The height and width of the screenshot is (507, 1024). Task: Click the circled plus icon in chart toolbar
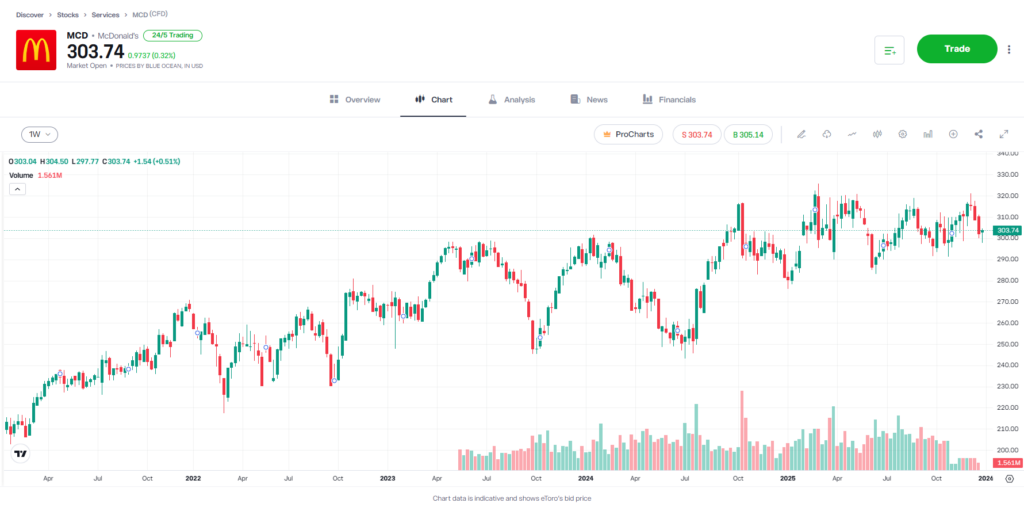pos(953,134)
